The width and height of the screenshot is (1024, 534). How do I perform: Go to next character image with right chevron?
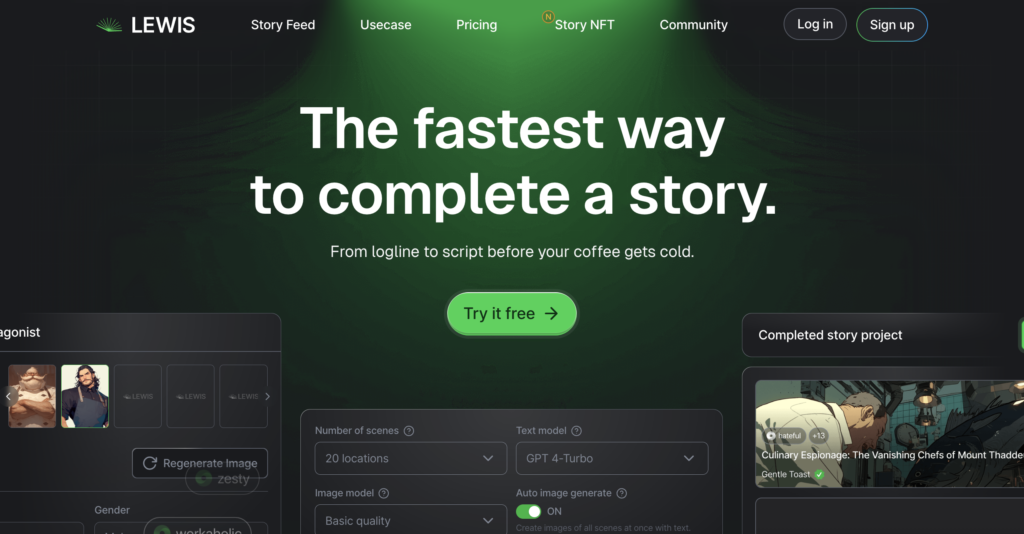[267, 396]
